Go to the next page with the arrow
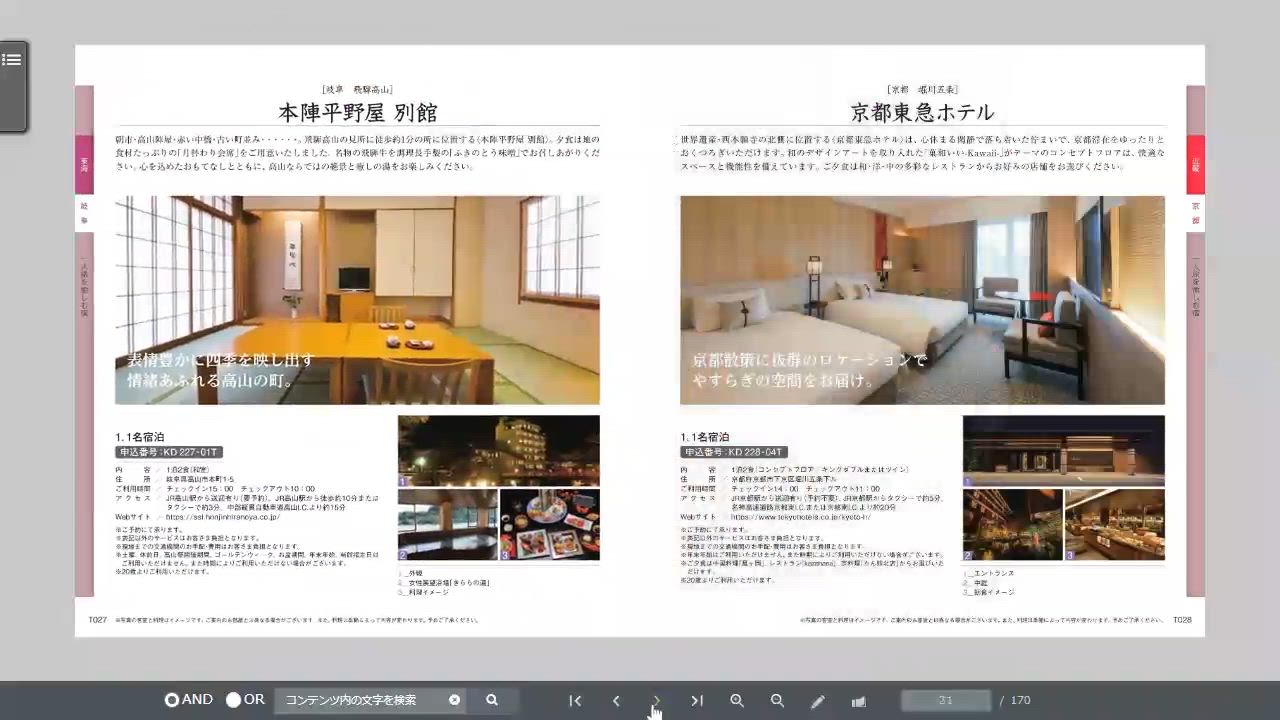The image size is (1280, 720). (656, 700)
